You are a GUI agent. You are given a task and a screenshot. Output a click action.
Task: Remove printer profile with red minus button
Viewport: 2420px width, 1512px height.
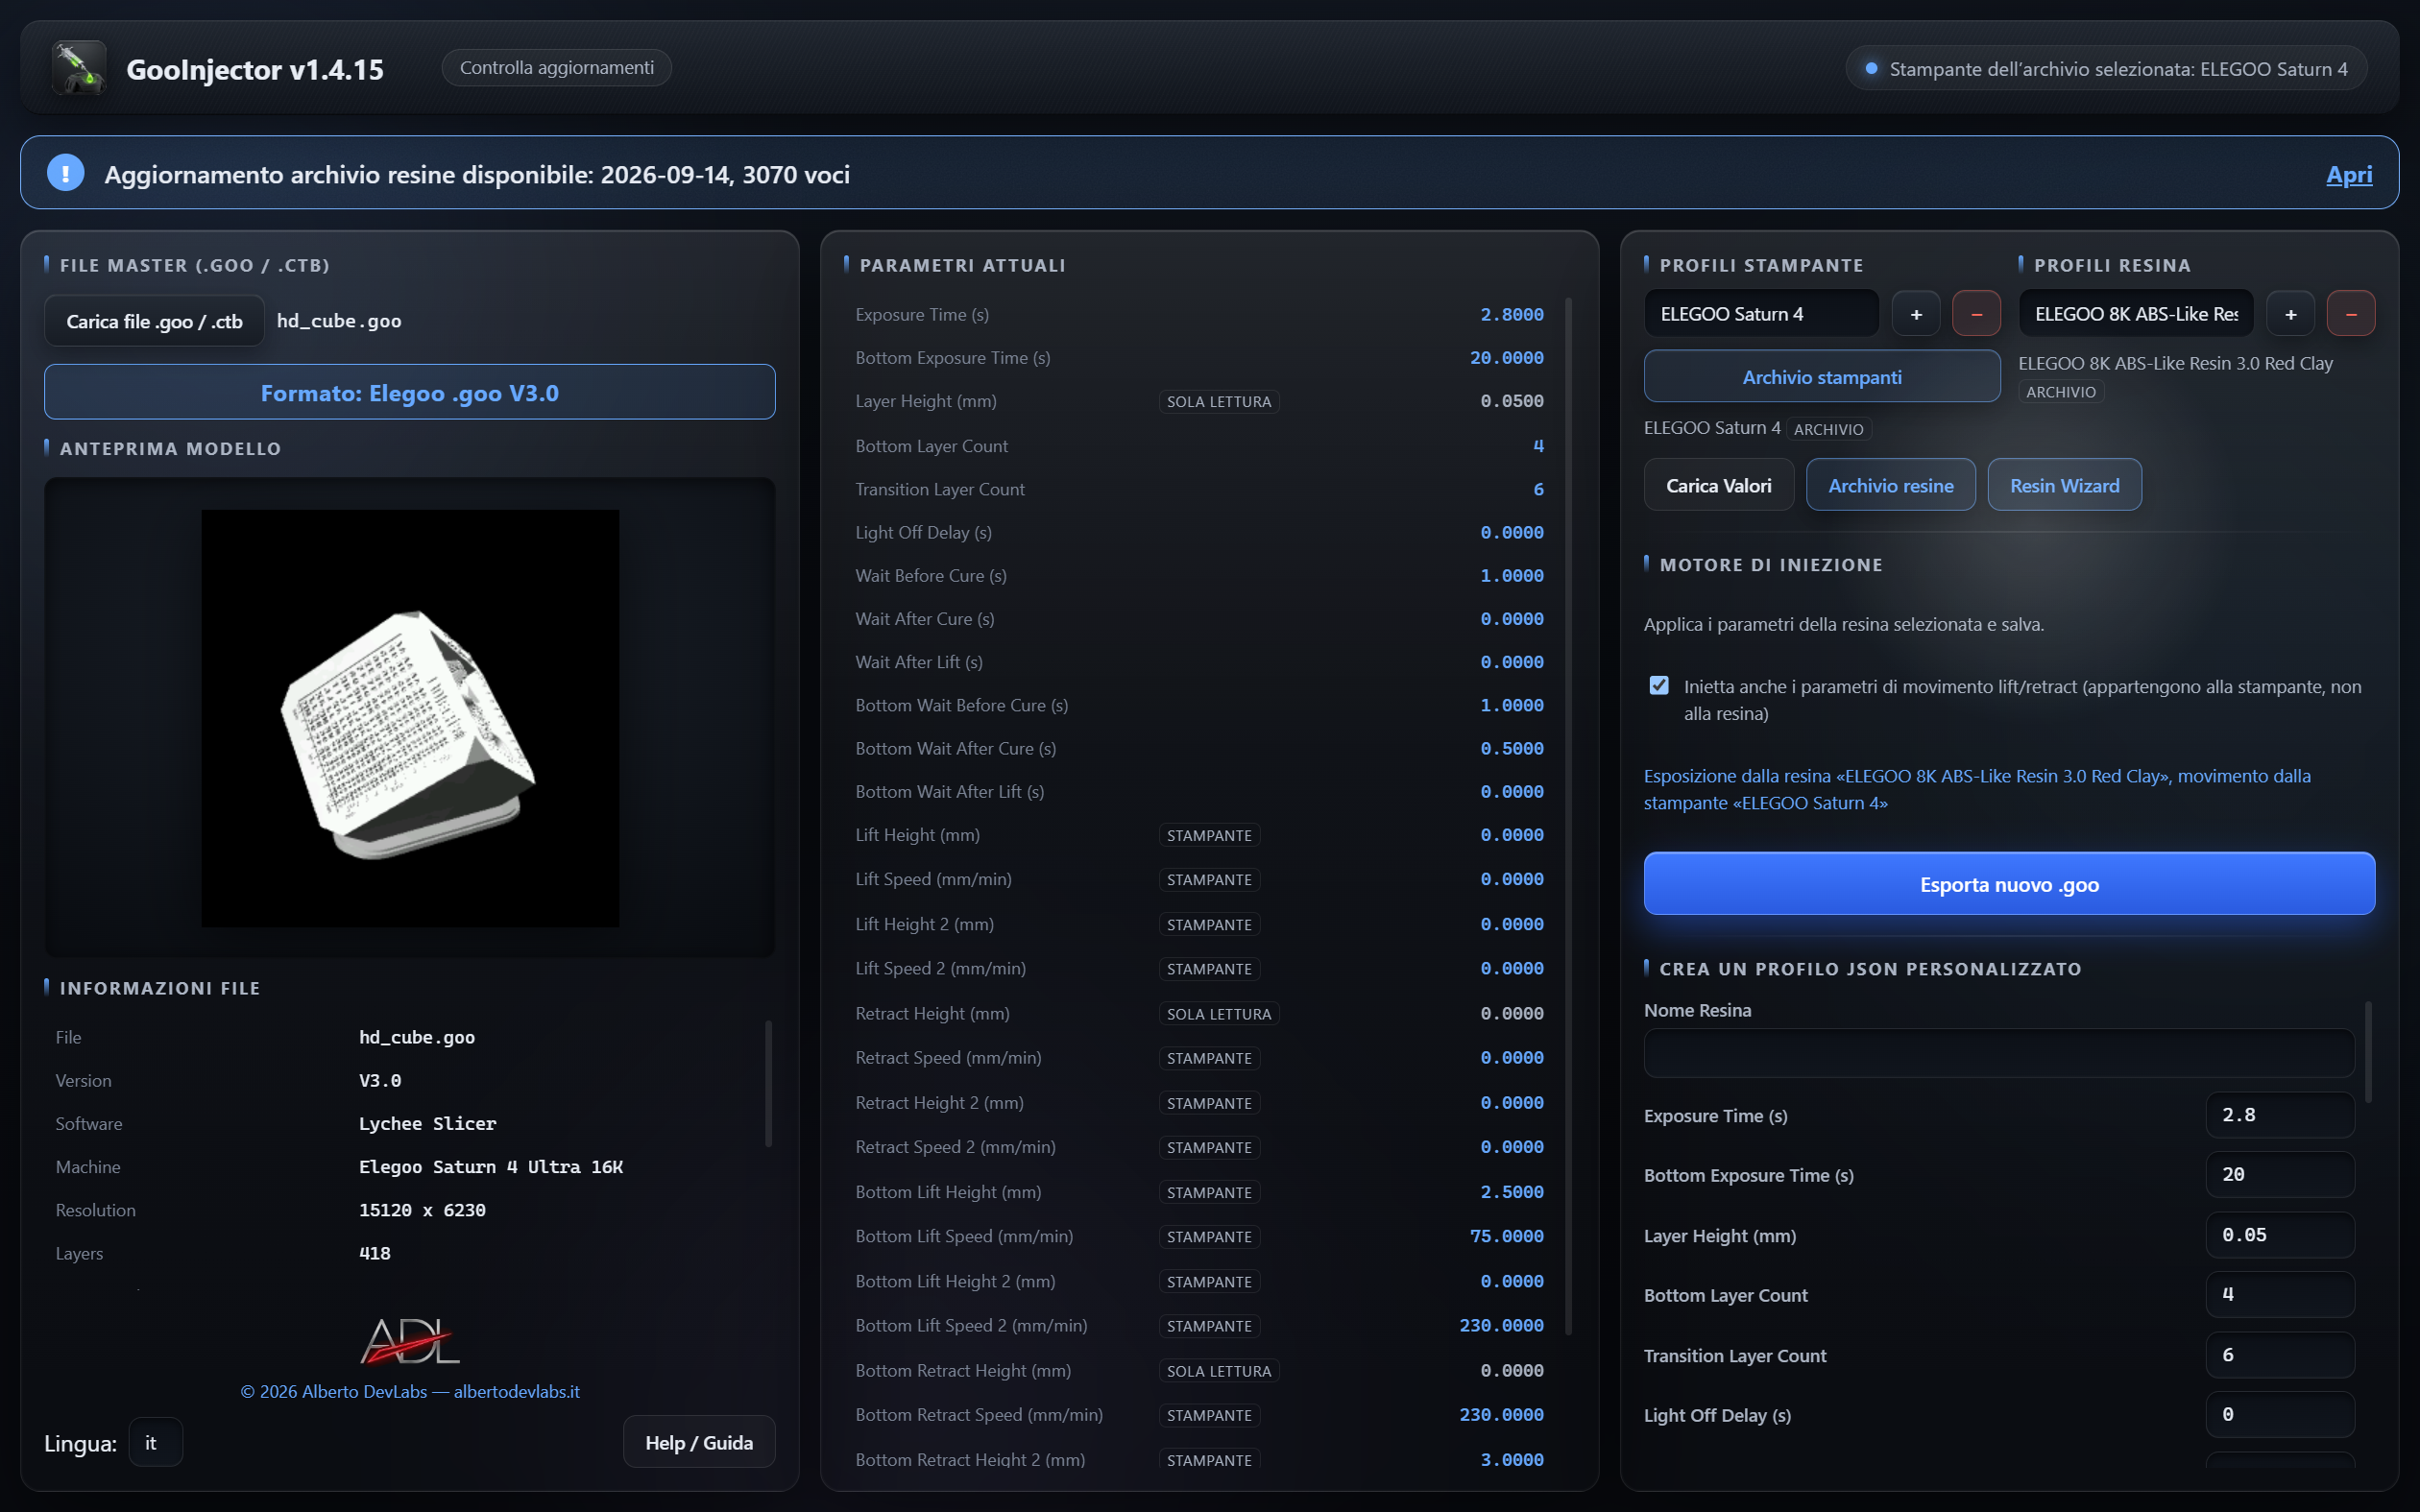point(1976,314)
